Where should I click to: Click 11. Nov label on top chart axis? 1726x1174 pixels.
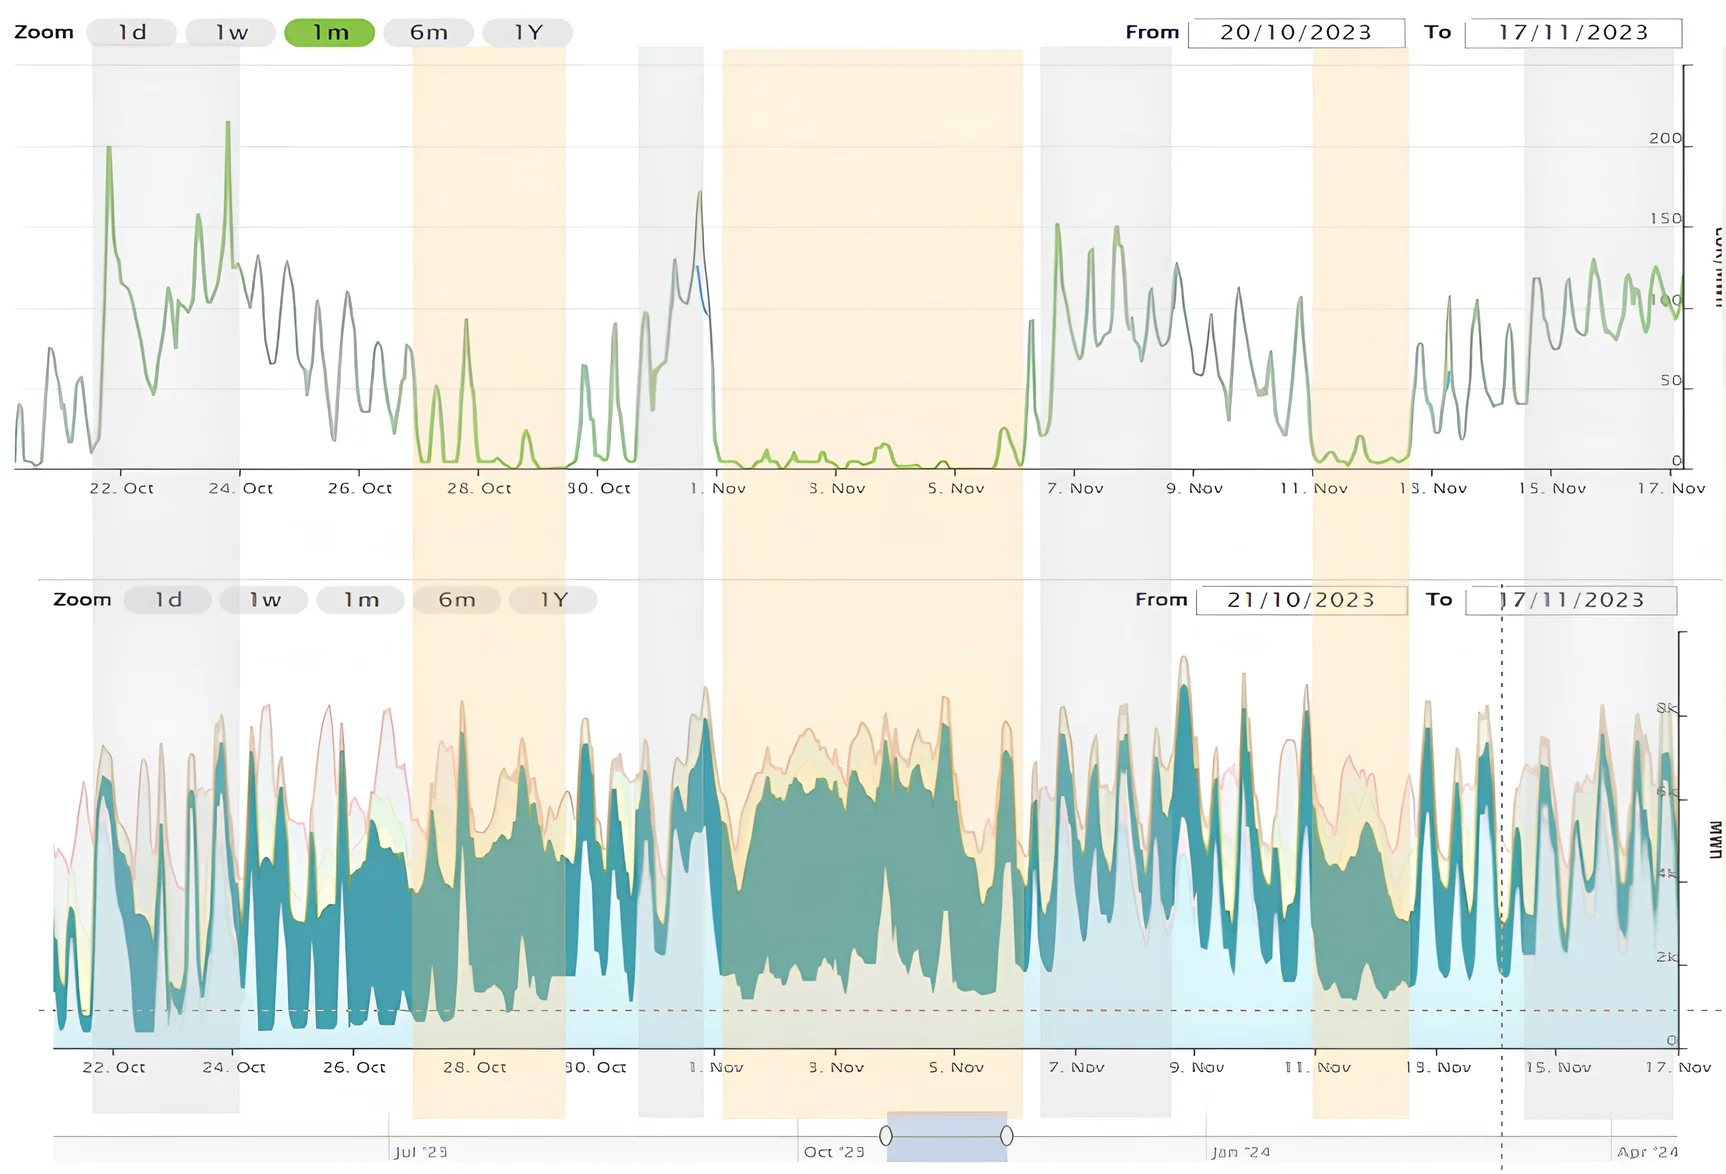click(1314, 488)
